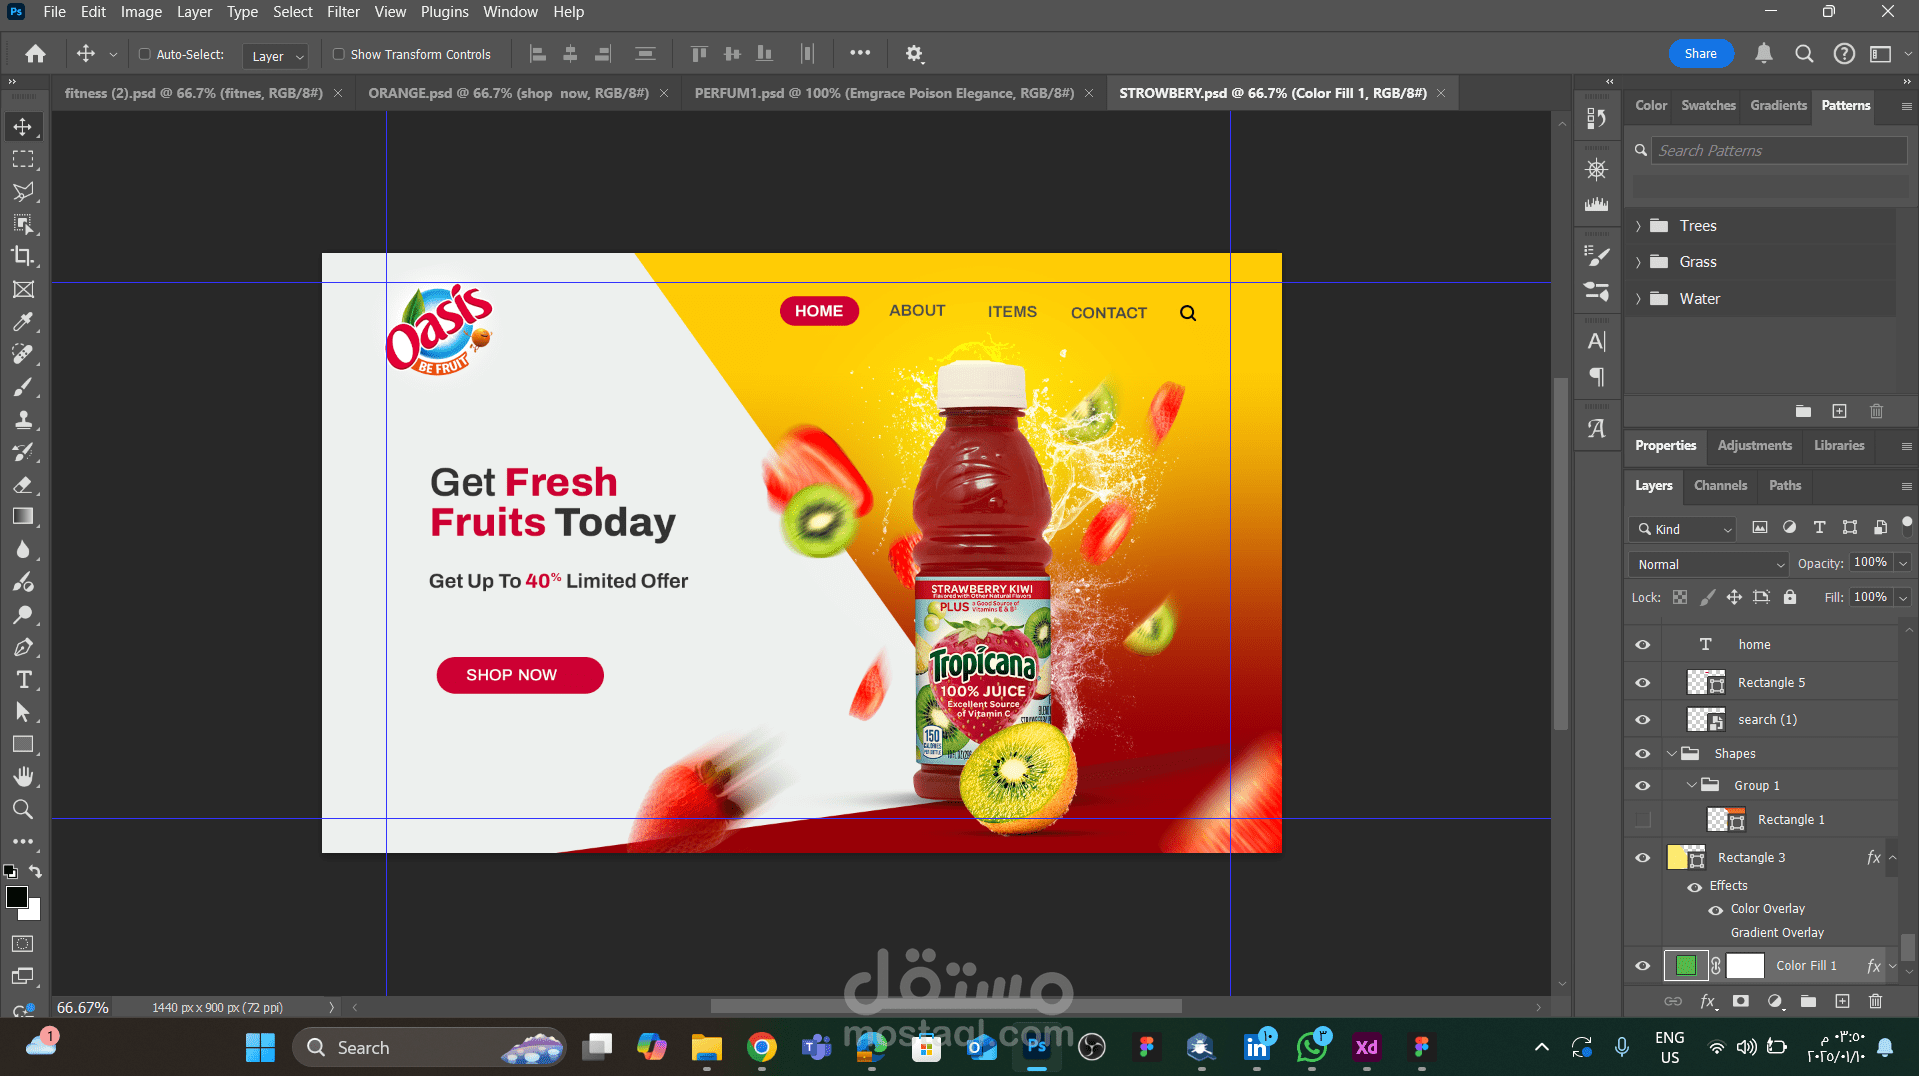This screenshot has height=1076, width=1919.
Task: Hide the Shapes group
Action: tap(1642, 754)
